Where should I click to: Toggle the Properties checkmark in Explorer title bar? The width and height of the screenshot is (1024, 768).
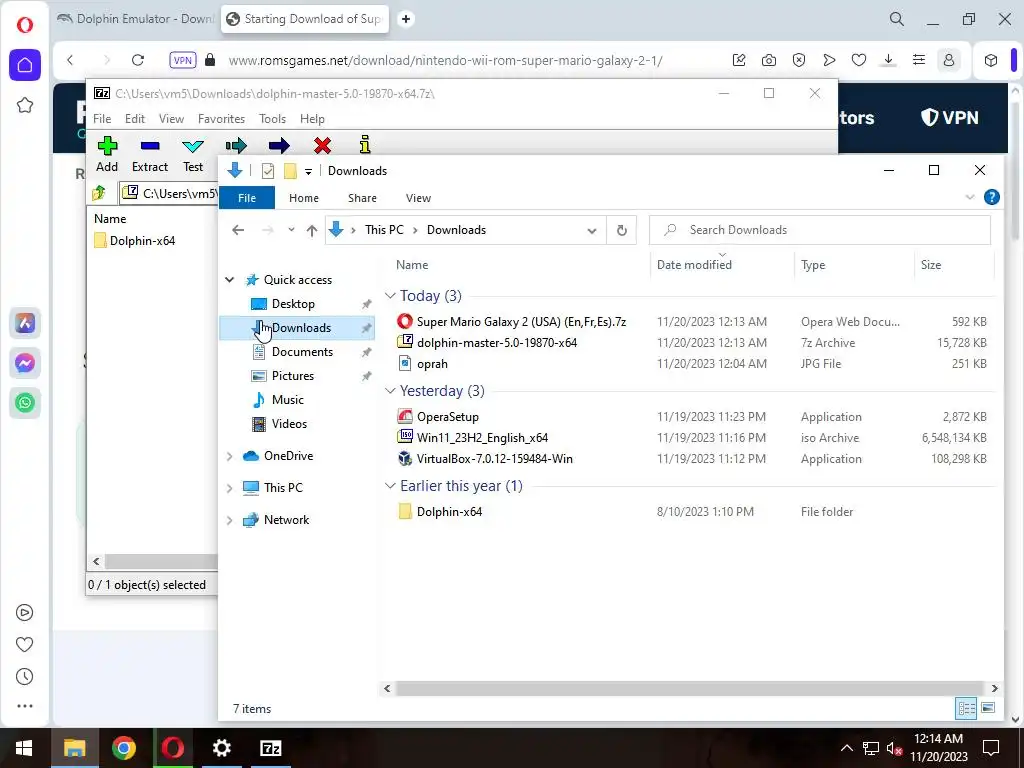(268, 171)
